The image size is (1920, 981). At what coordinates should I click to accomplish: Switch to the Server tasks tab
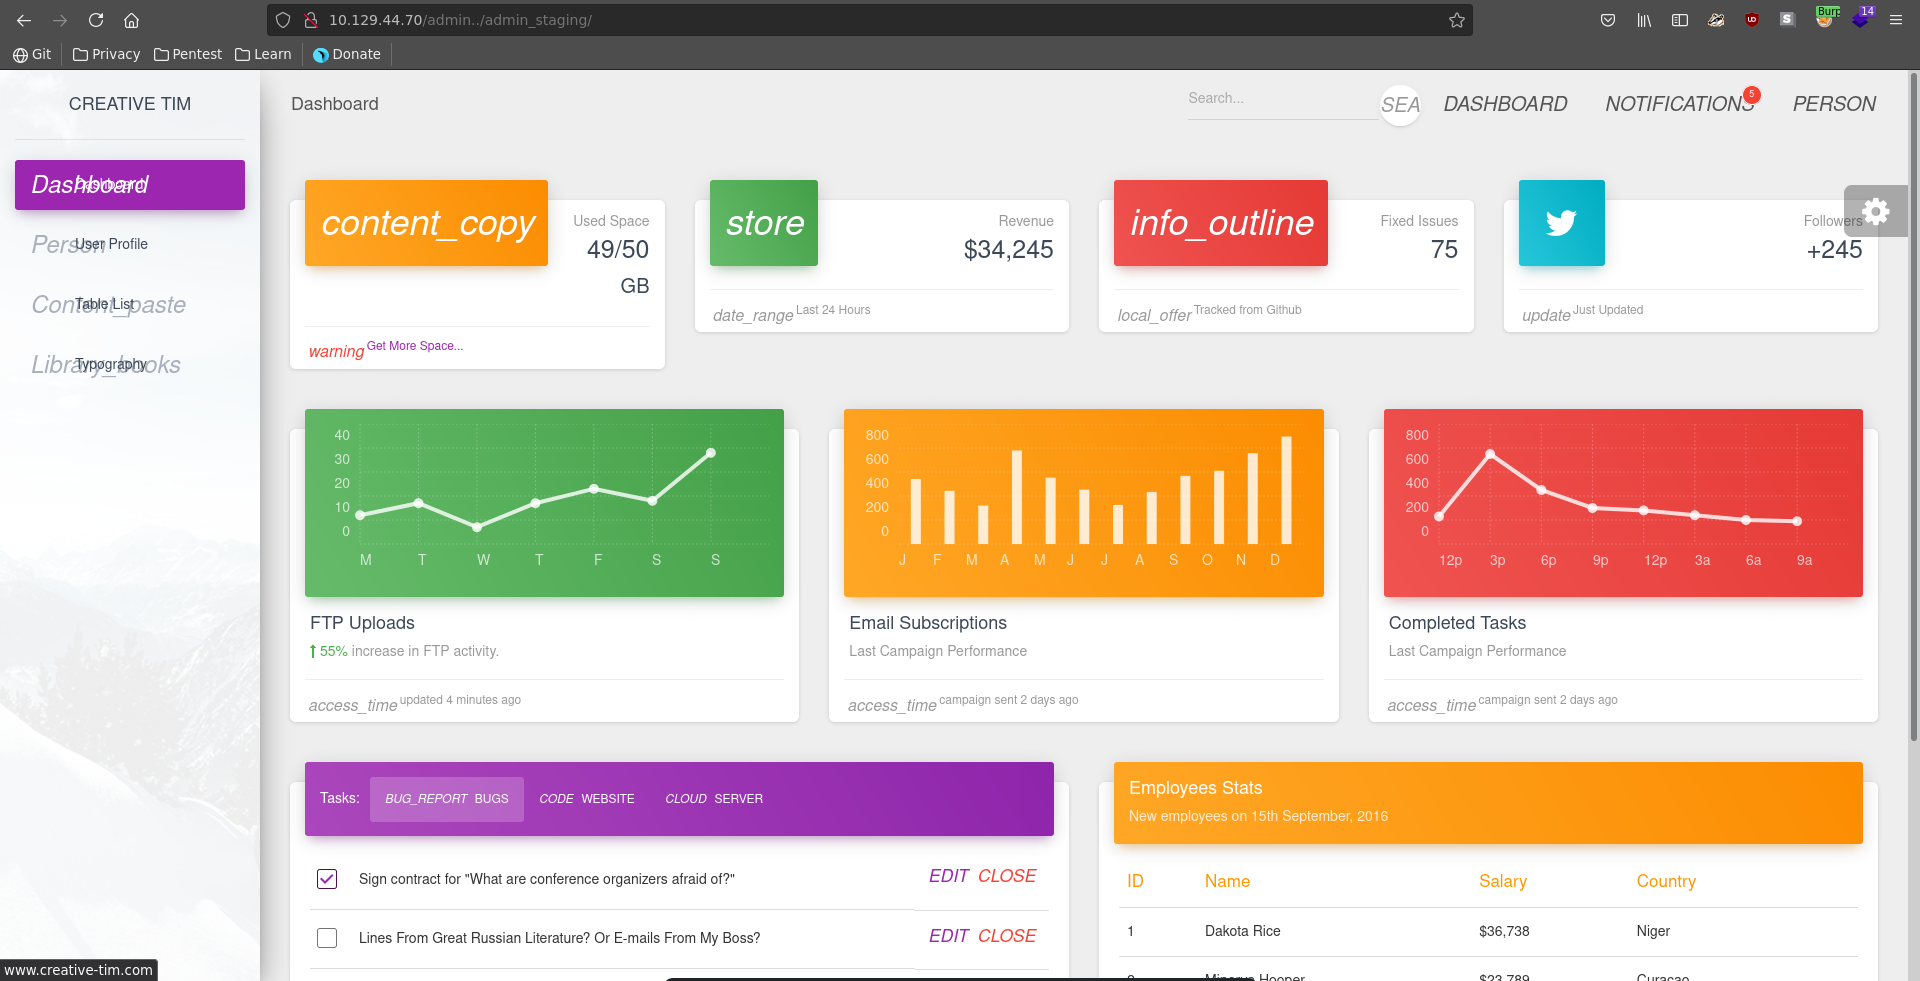pyautogui.click(x=714, y=799)
